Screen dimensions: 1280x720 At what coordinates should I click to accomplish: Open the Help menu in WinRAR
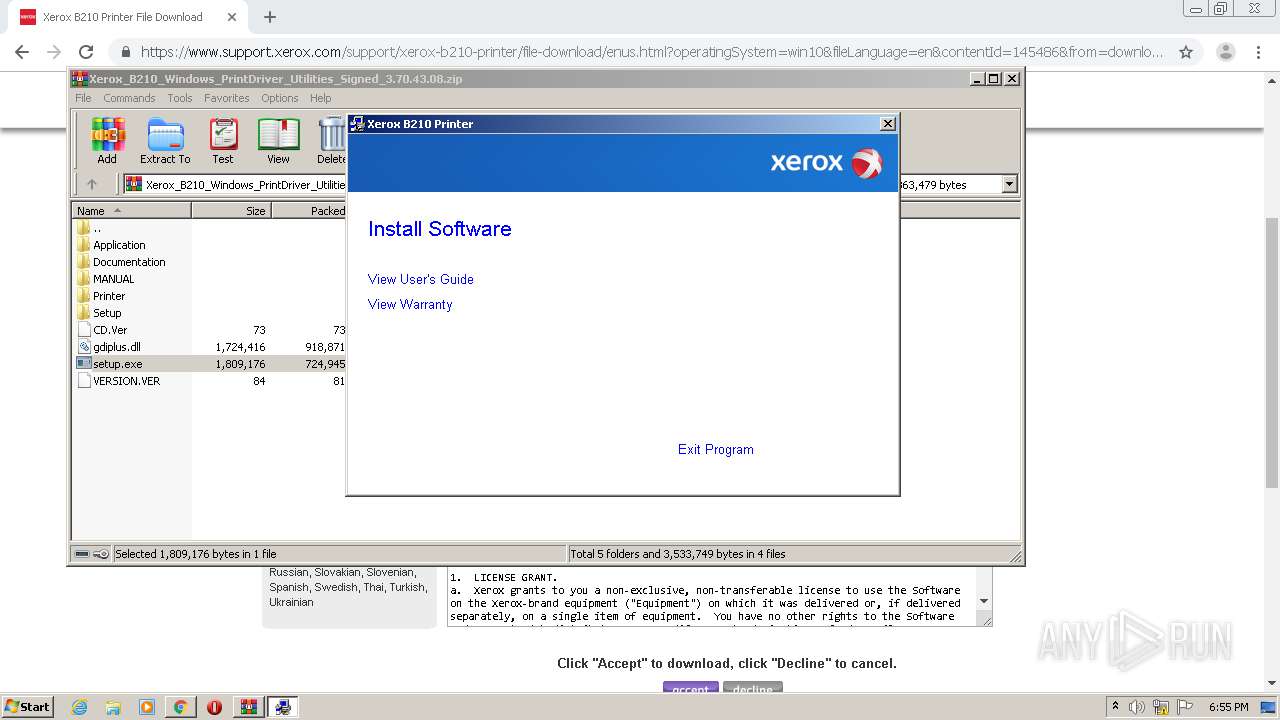tap(320, 98)
